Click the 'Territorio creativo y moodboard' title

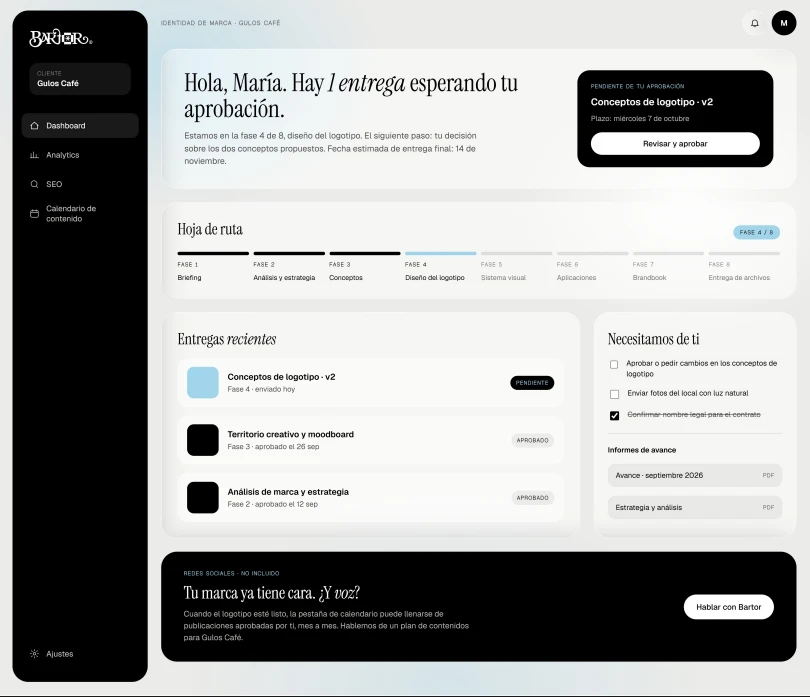290,434
